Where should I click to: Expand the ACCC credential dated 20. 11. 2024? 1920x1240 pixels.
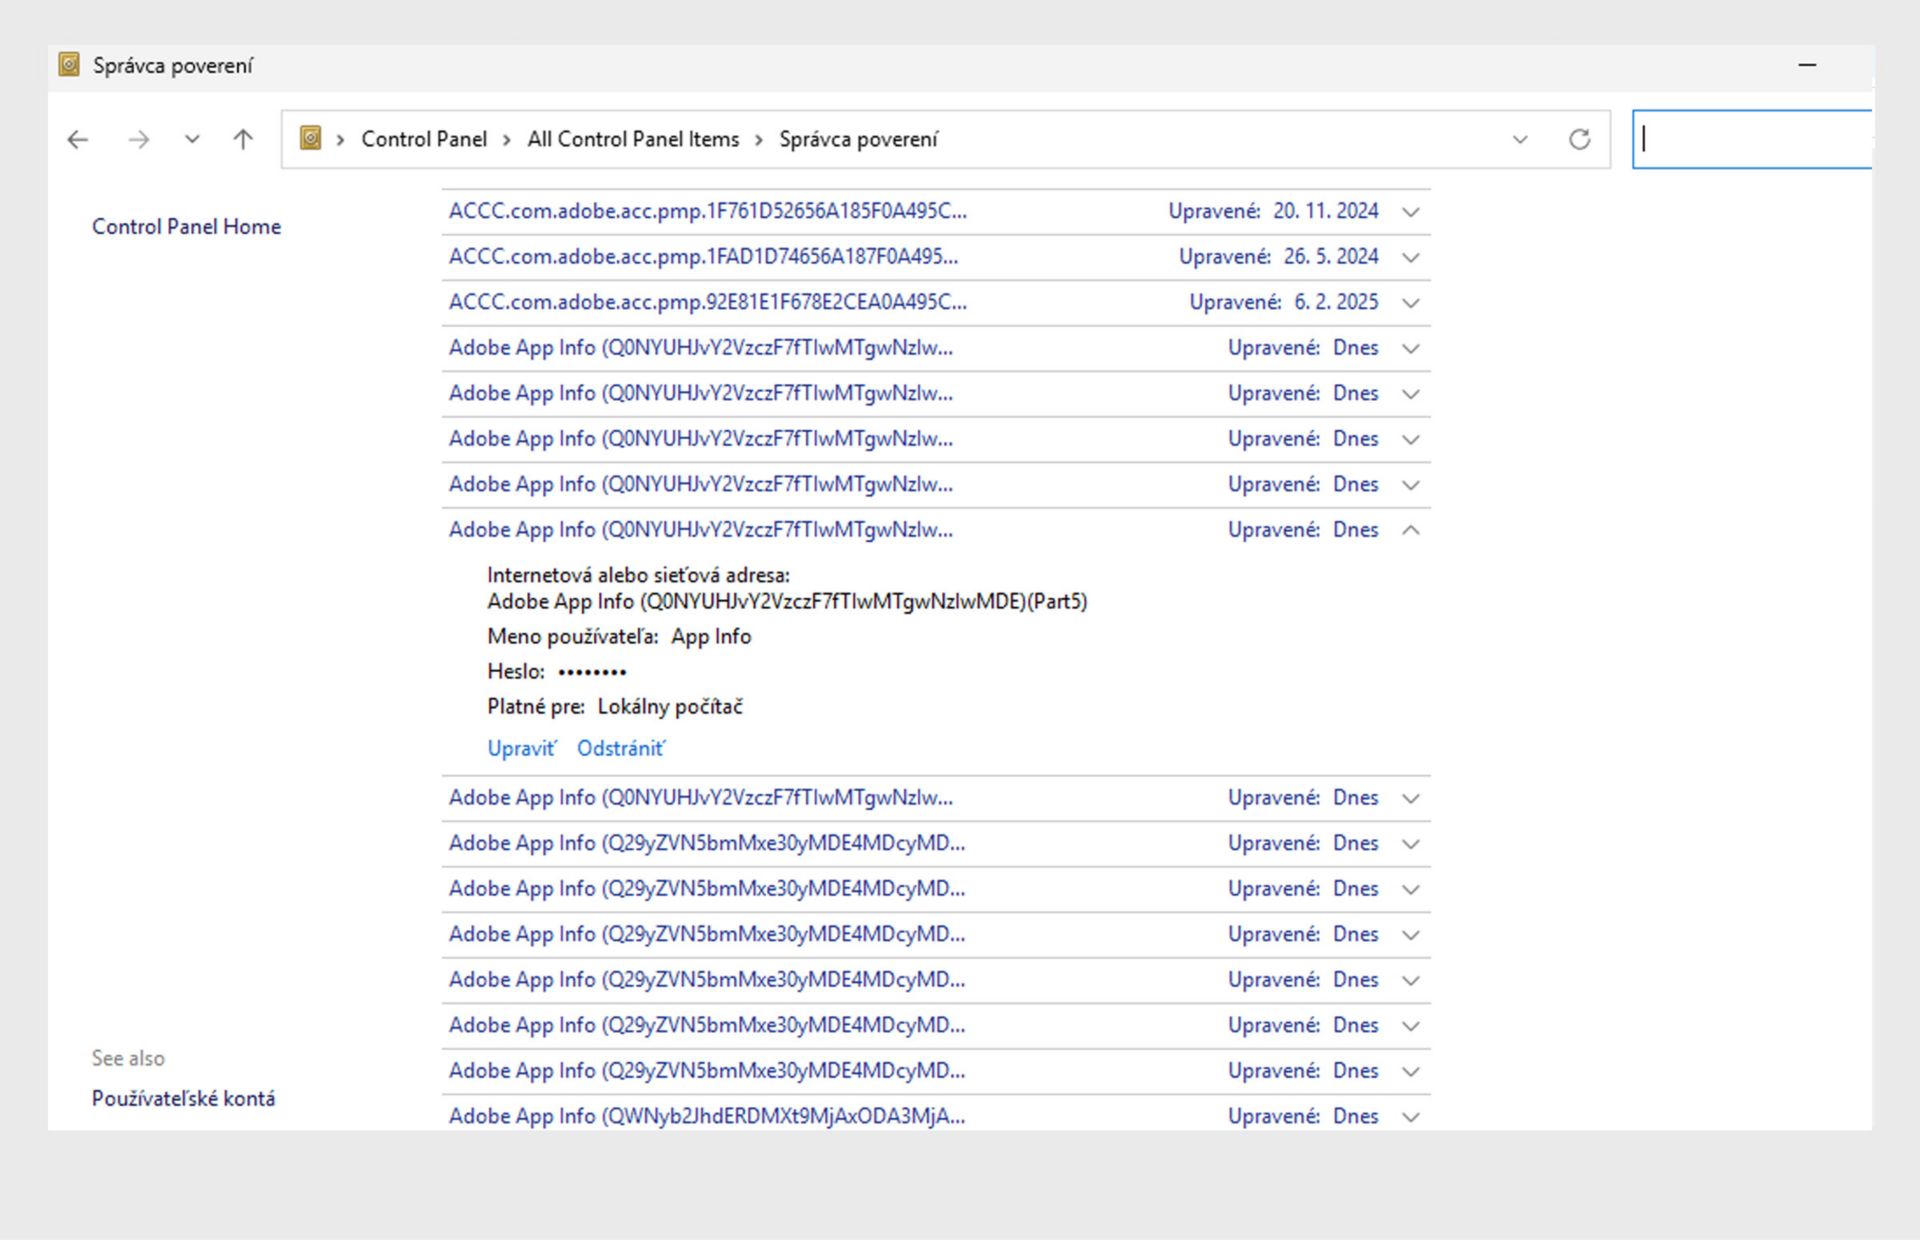pos(1411,212)
